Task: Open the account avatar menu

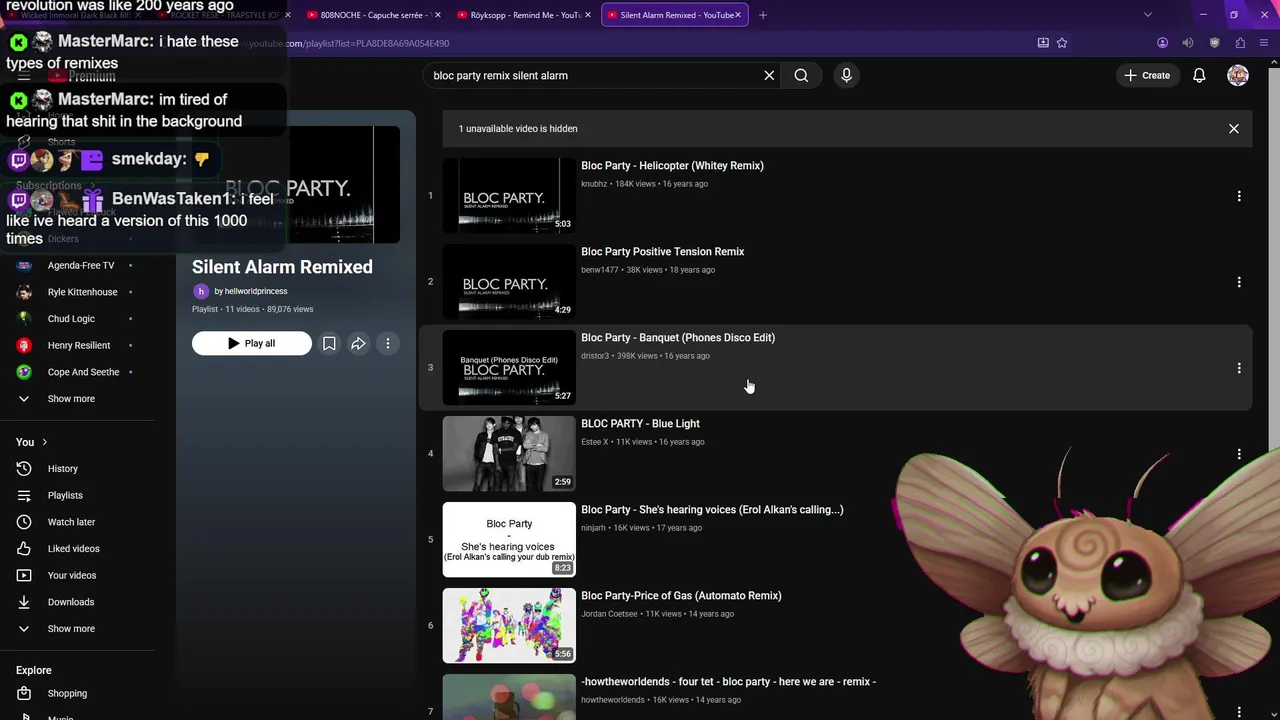Action: tap(1238, 75)
